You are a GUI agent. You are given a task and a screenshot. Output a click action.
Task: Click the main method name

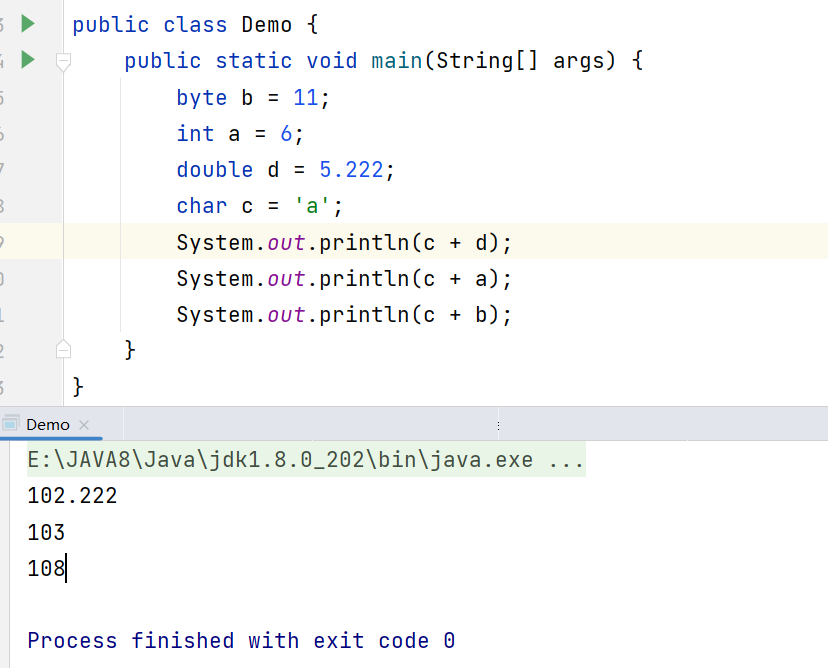coord(397,61)
